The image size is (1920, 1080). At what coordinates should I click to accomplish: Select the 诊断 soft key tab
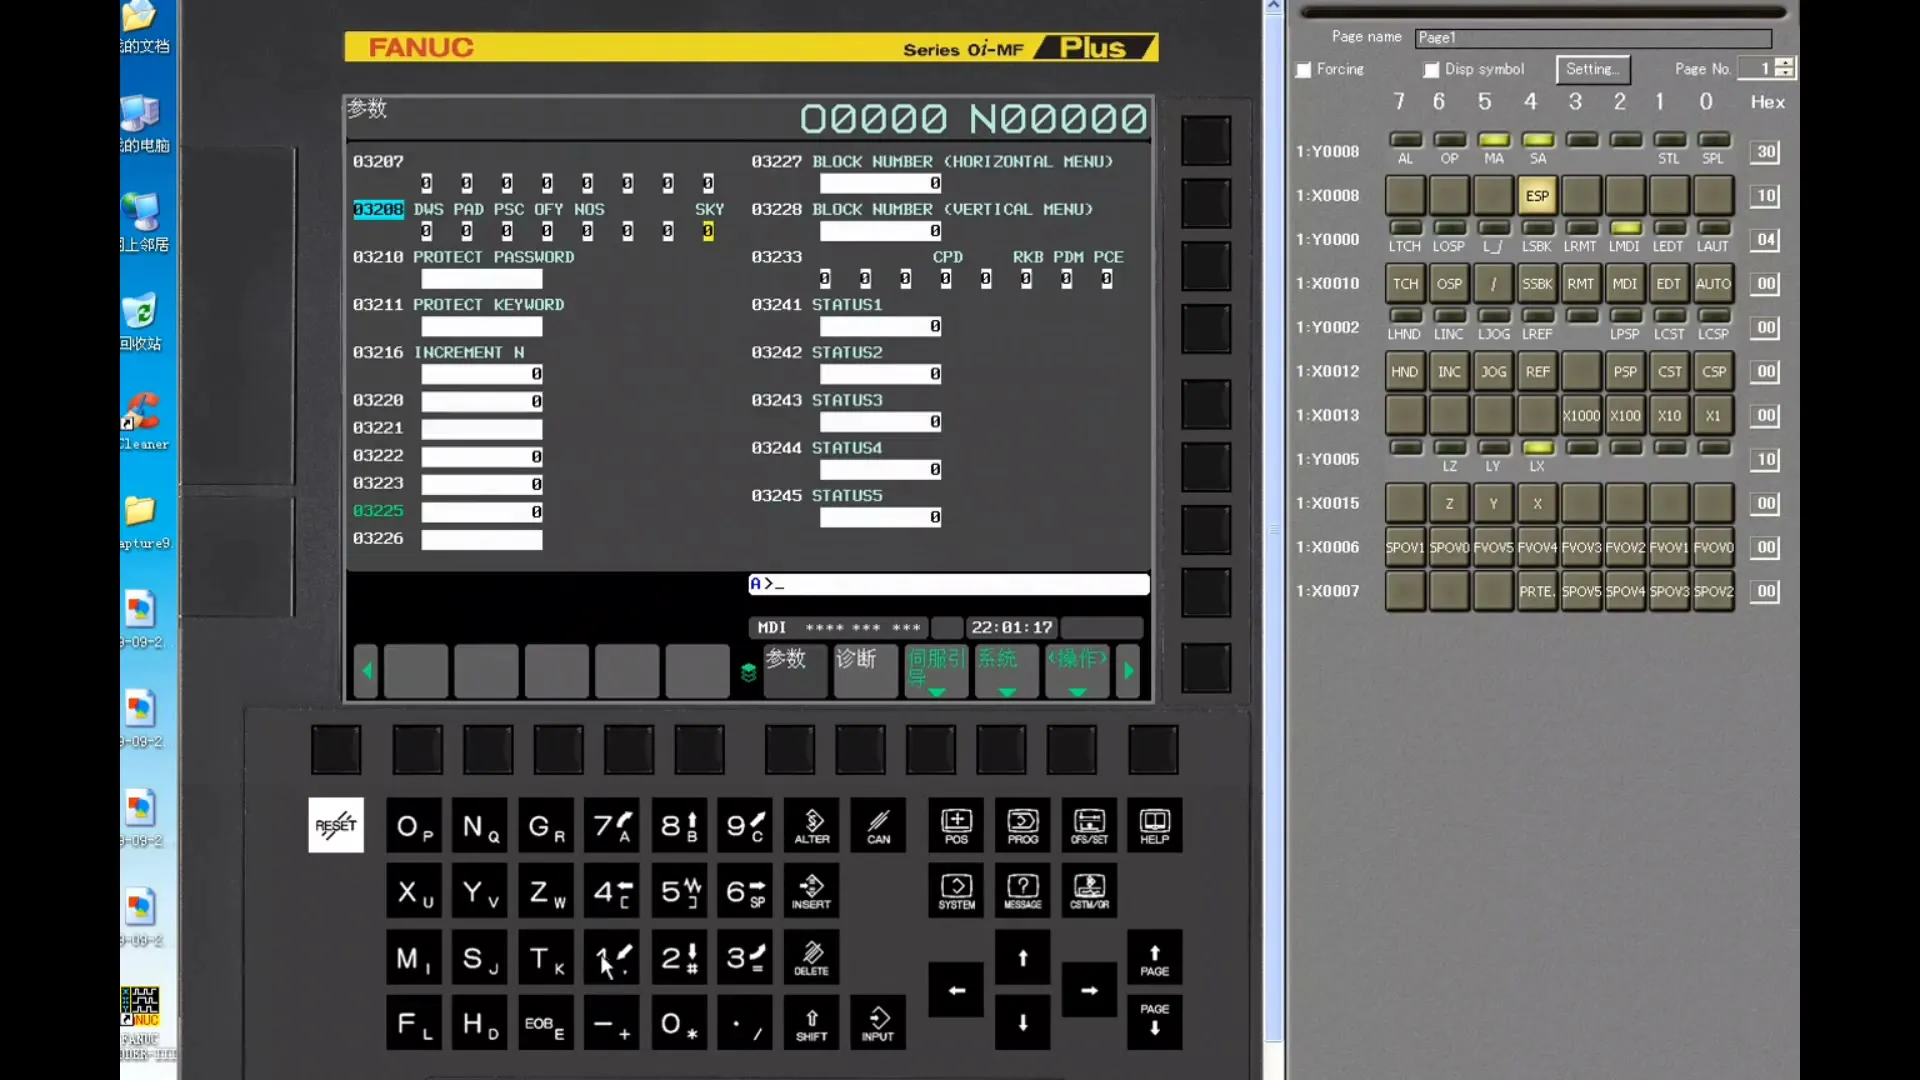[865, 670]
